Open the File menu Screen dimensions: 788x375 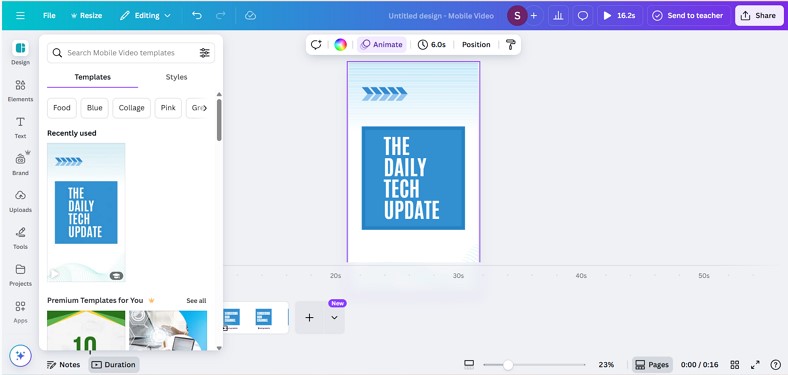[x=49, y=16]
